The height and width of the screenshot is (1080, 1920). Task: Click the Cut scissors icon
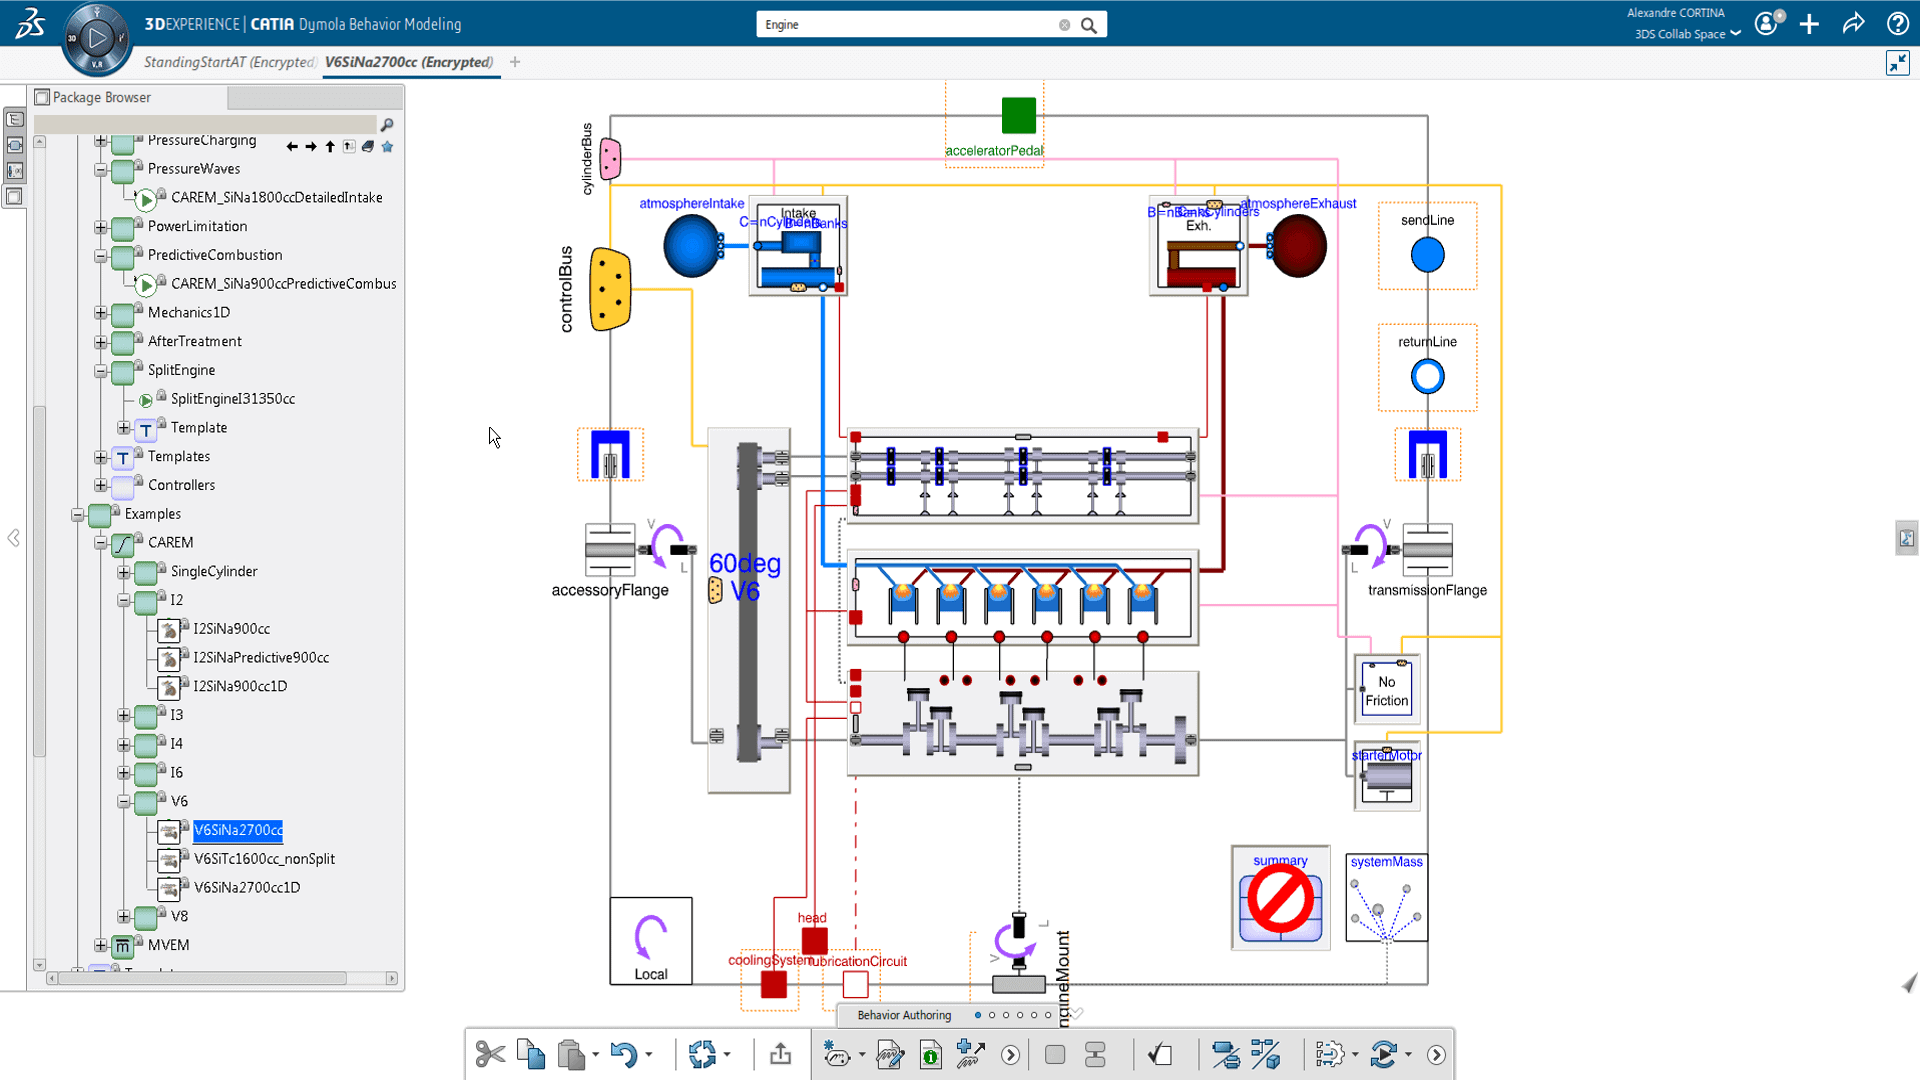[x=490, y=1054]
